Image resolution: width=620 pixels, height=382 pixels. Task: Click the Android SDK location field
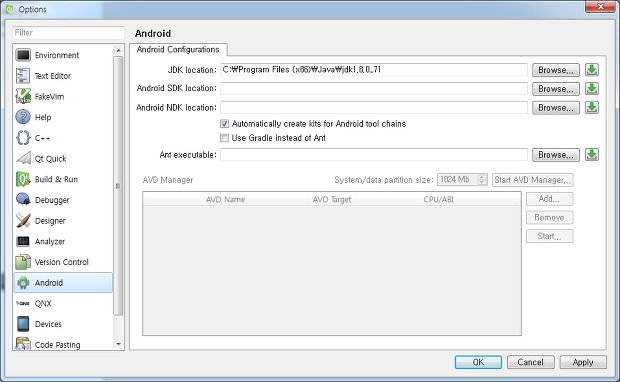tap(374, 88)
